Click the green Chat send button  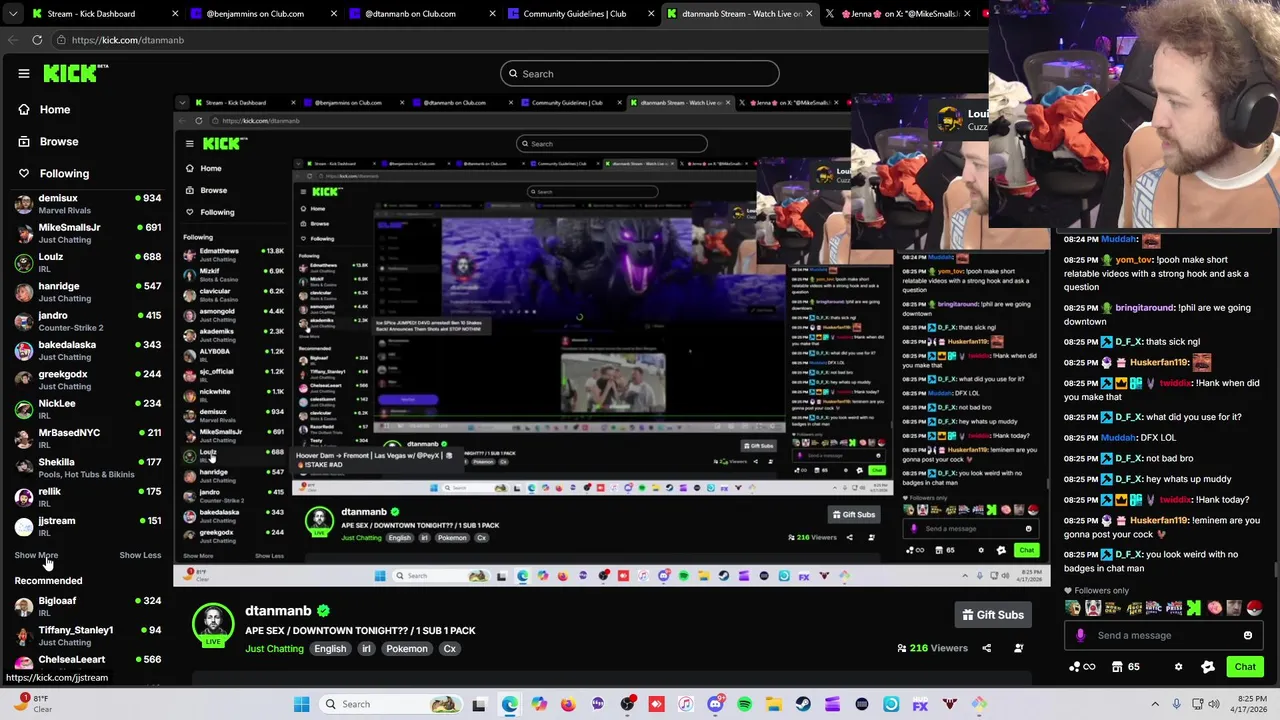coord(1245,667)
